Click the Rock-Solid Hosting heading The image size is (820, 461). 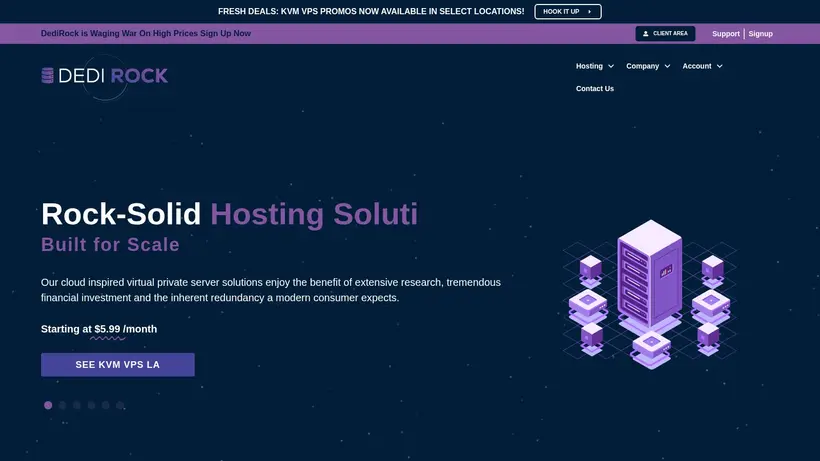click(230, 214)
